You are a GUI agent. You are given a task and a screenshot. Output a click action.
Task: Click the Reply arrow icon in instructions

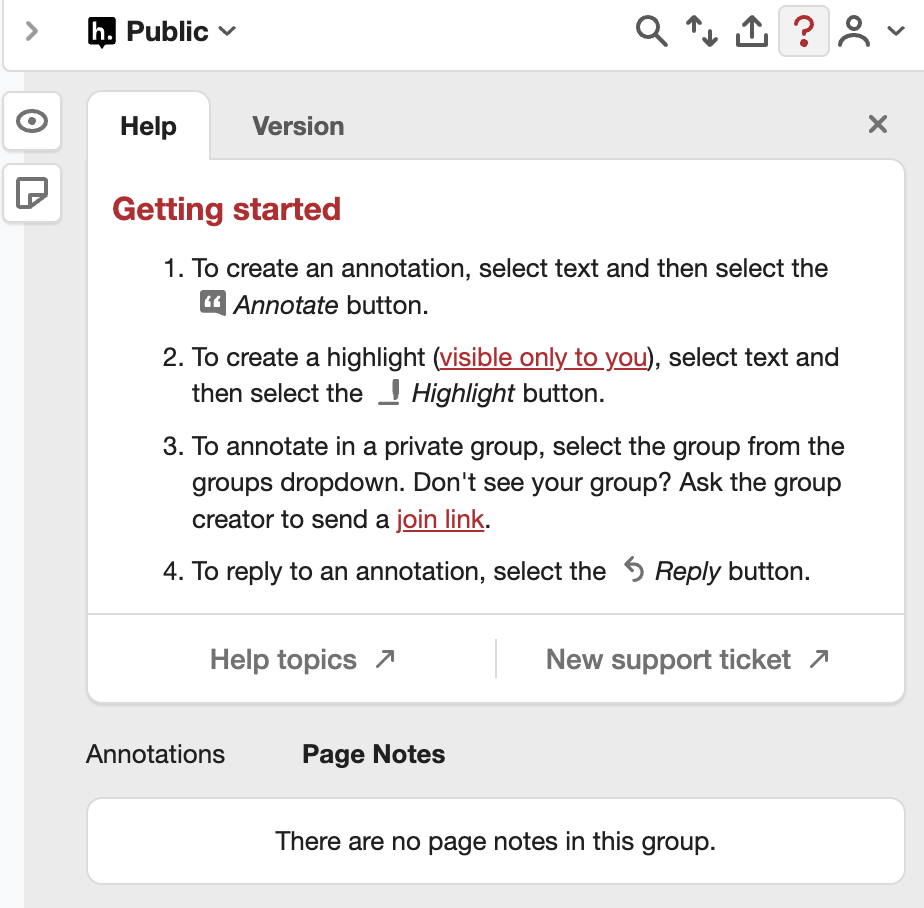click(x=634, y=570)
